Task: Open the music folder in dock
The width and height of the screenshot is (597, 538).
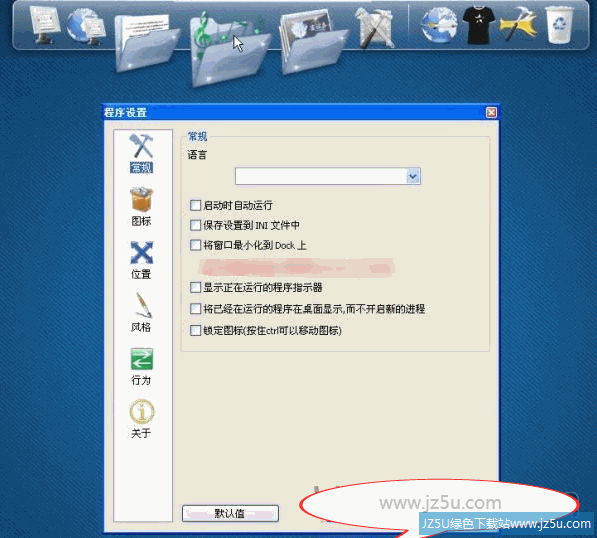Action: click(x=230, y=49)
